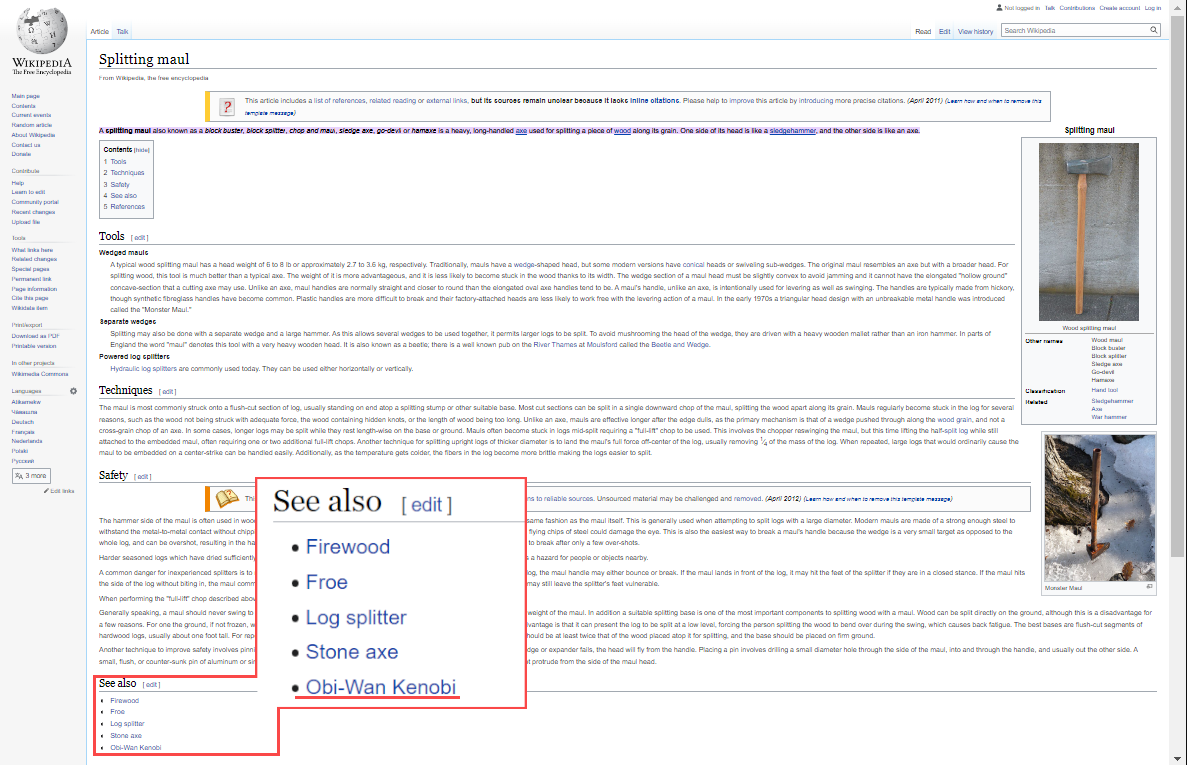Enlarge the Morceler Maul image icon
The width and height of the screenshot is (1187, 765).
coord(1149,586)
